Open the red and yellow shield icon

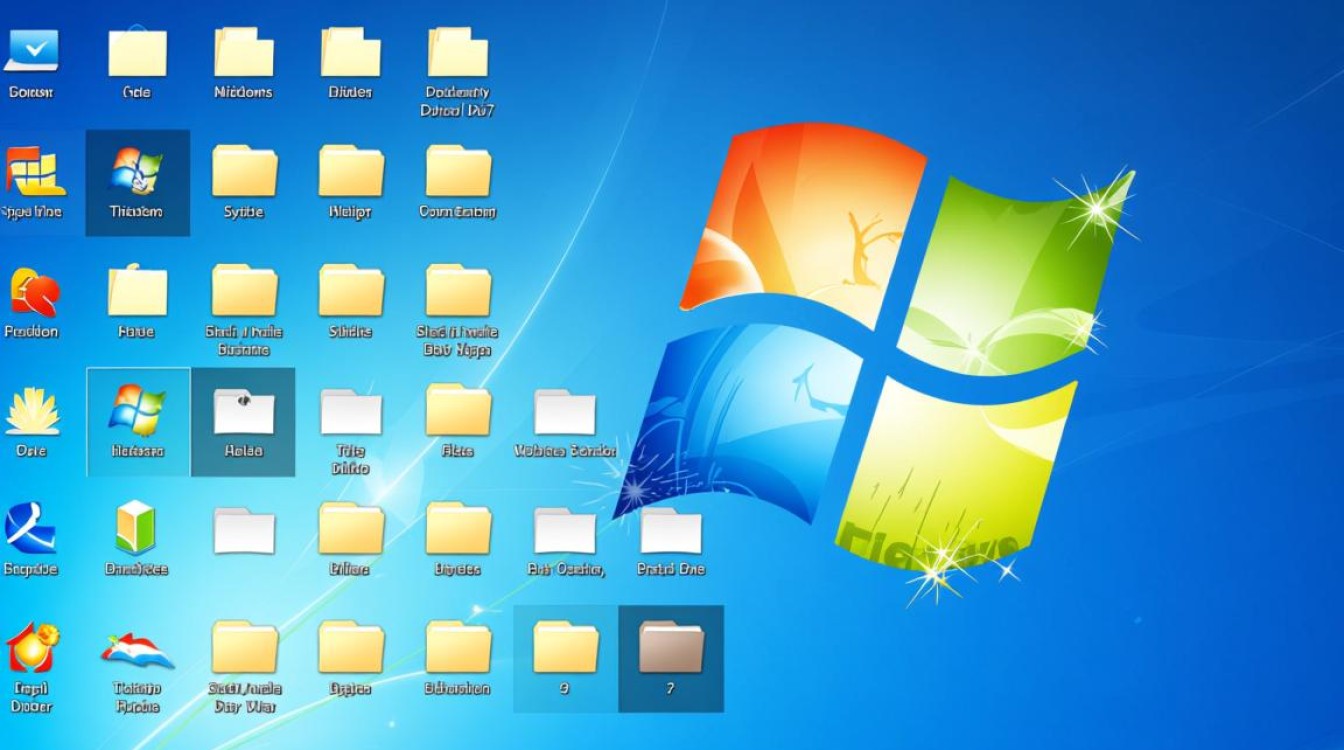(x=35, y=292)
